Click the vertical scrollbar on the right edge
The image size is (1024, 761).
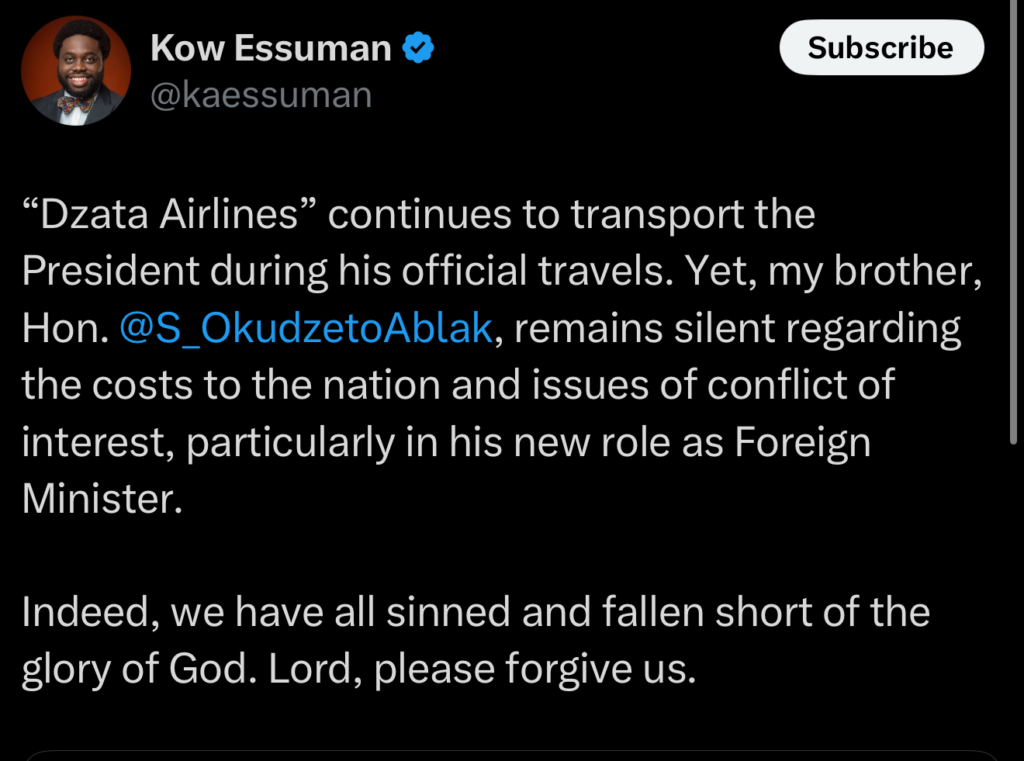pyautogui.click(x=1014, y=300)
